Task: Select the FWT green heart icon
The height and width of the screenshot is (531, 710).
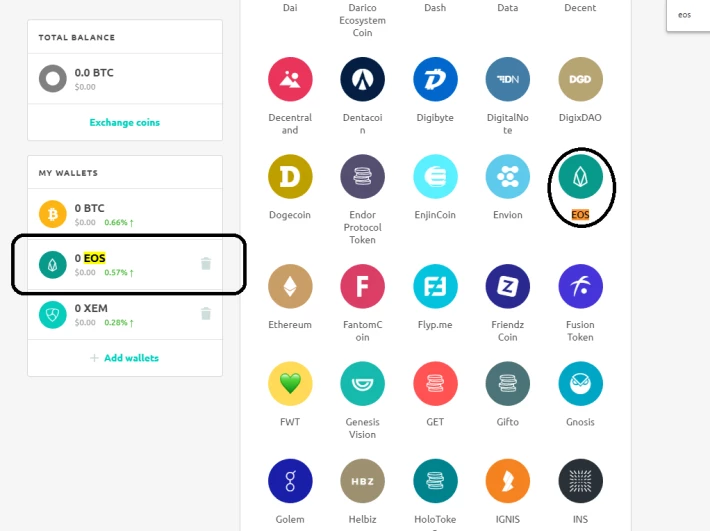Action: point(290,383)
